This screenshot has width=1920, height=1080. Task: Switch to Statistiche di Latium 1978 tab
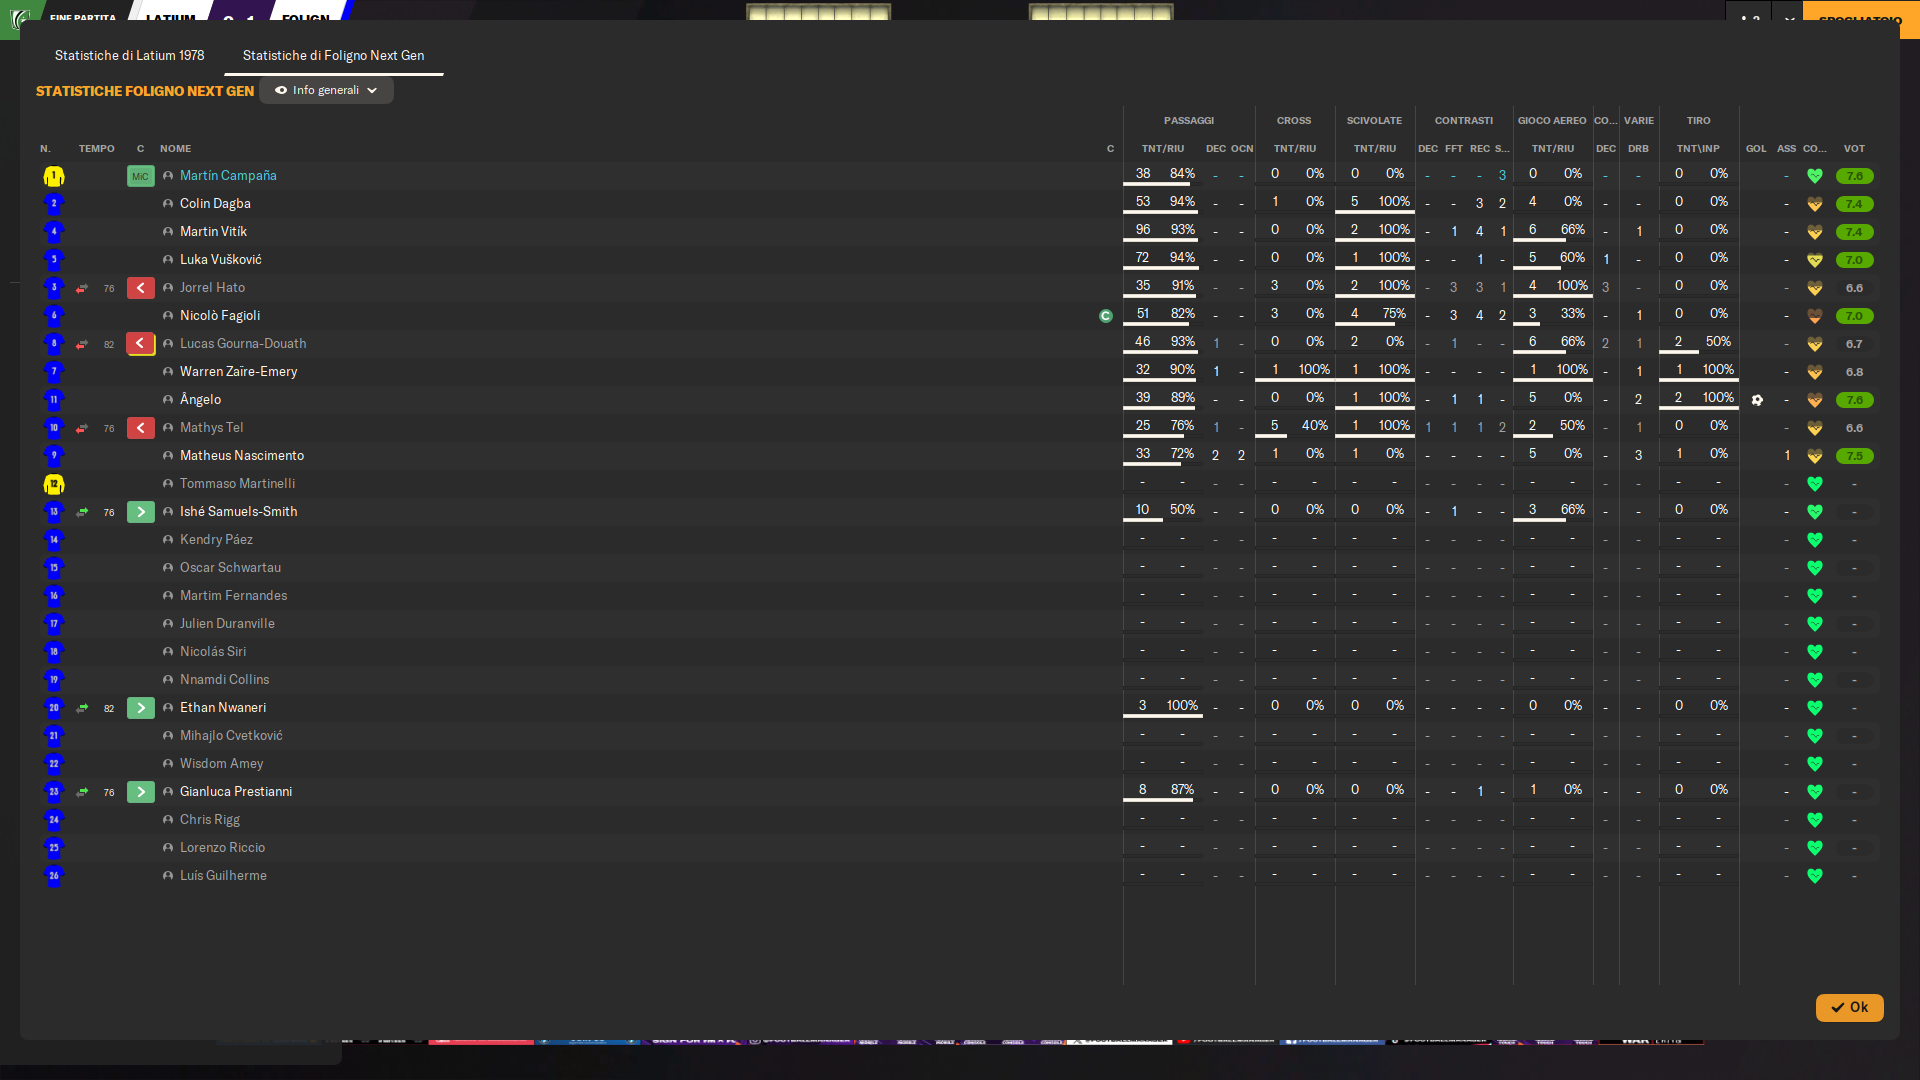pyautogui.click(x=129, y=56)
